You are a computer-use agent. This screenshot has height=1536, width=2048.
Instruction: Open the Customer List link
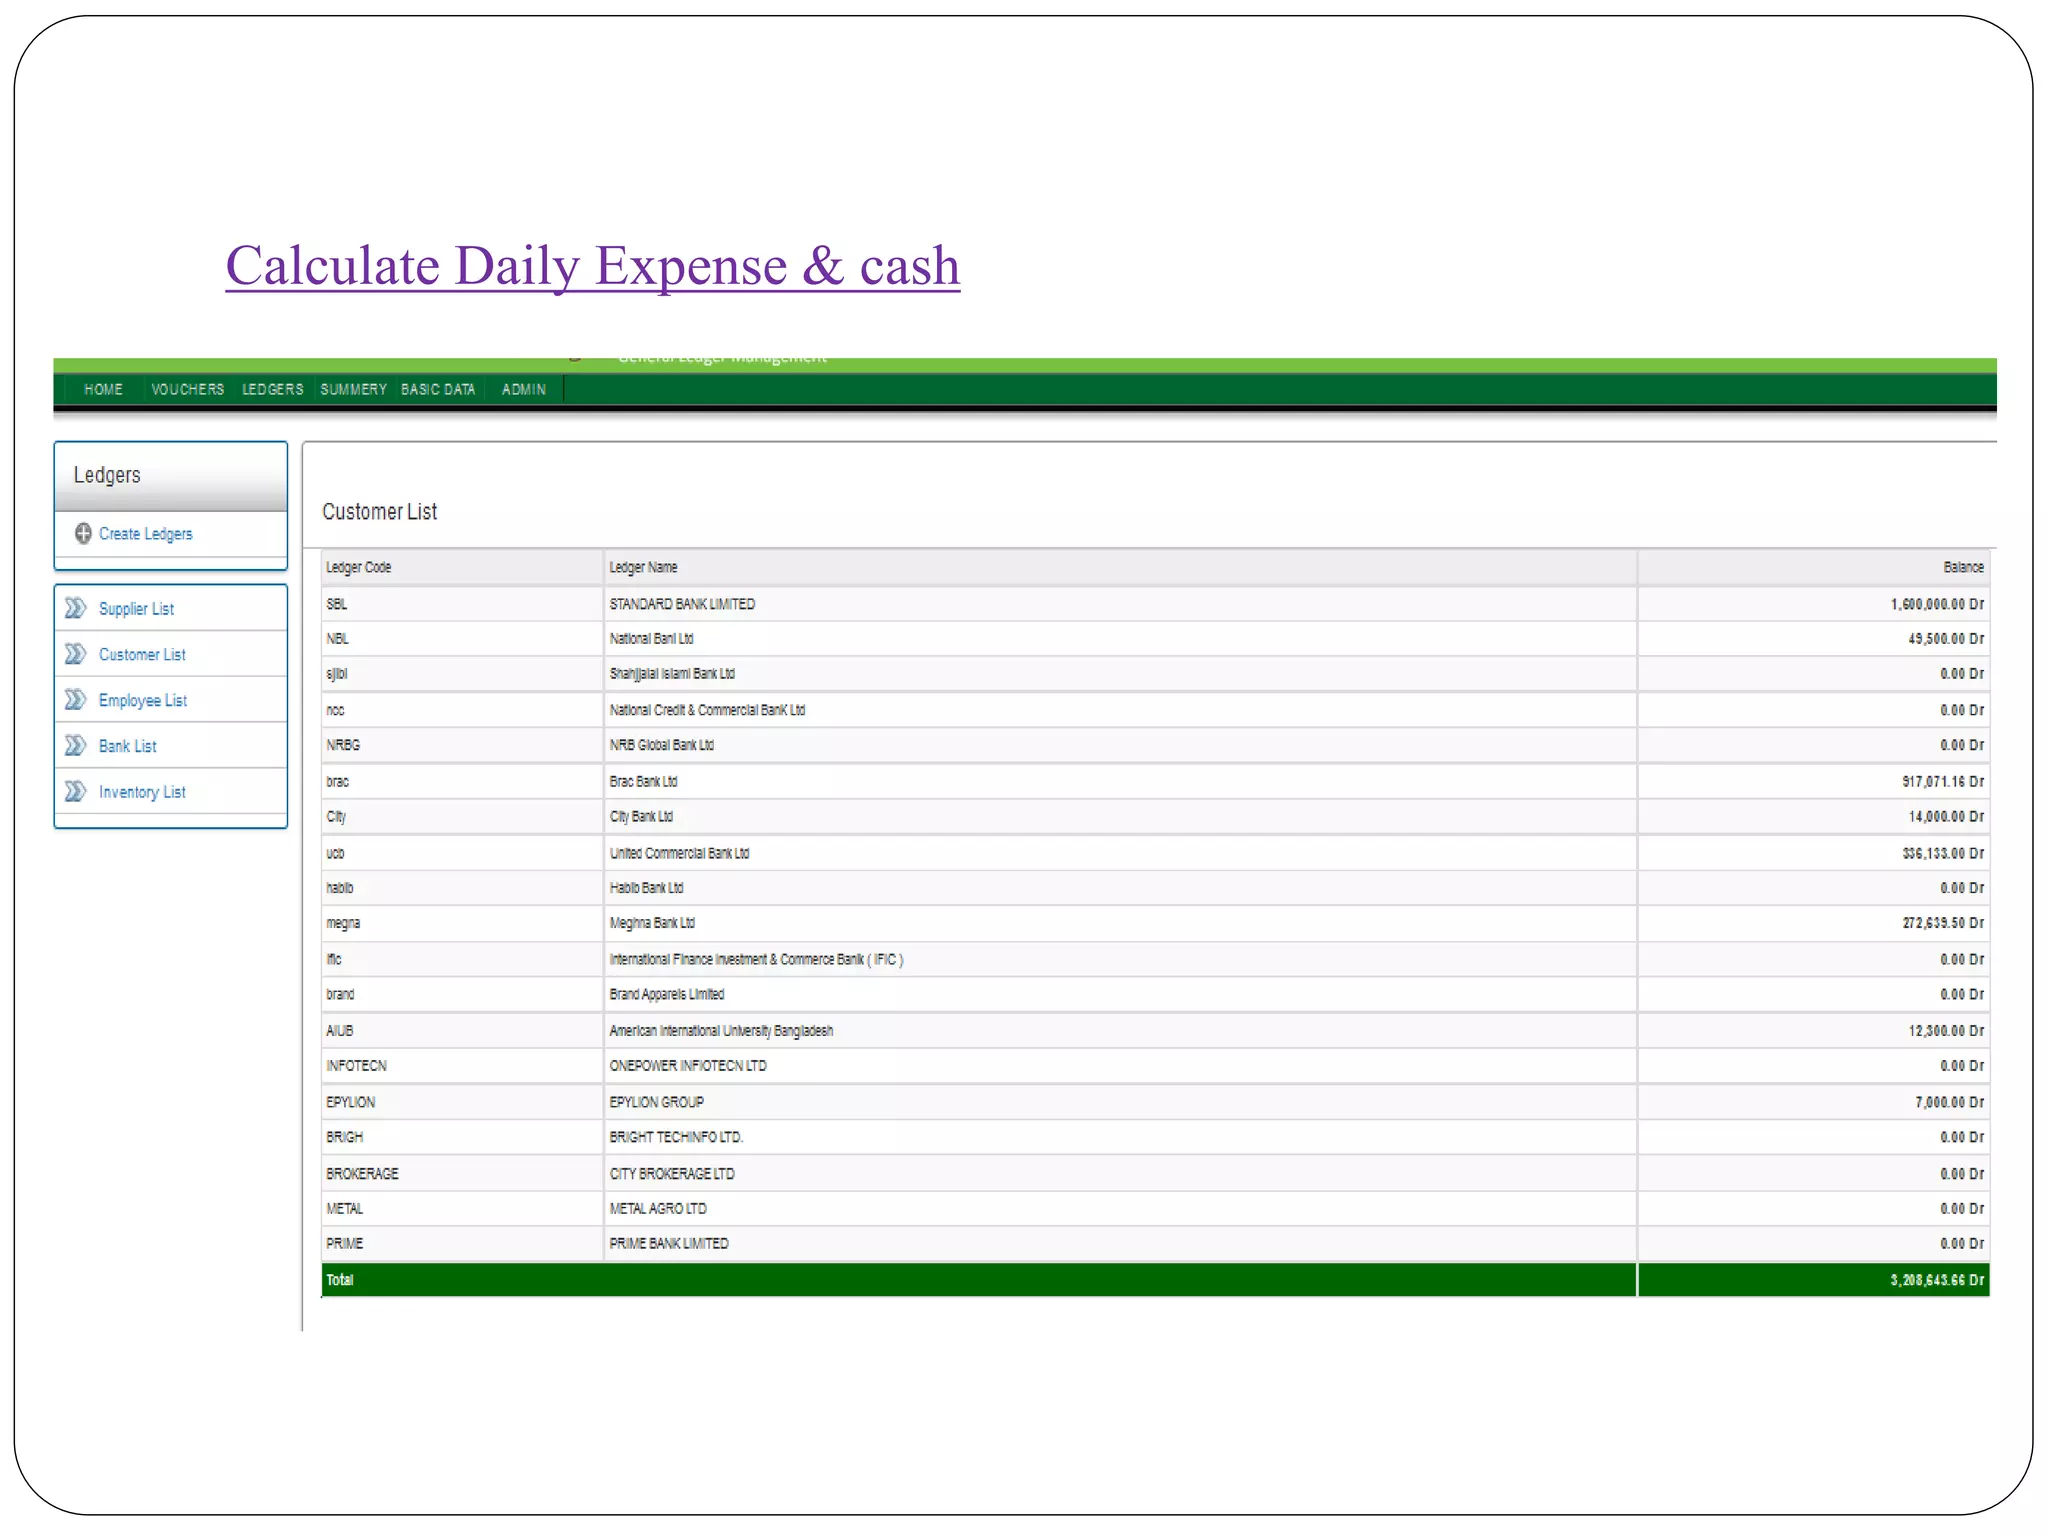[x=142, y=655]
